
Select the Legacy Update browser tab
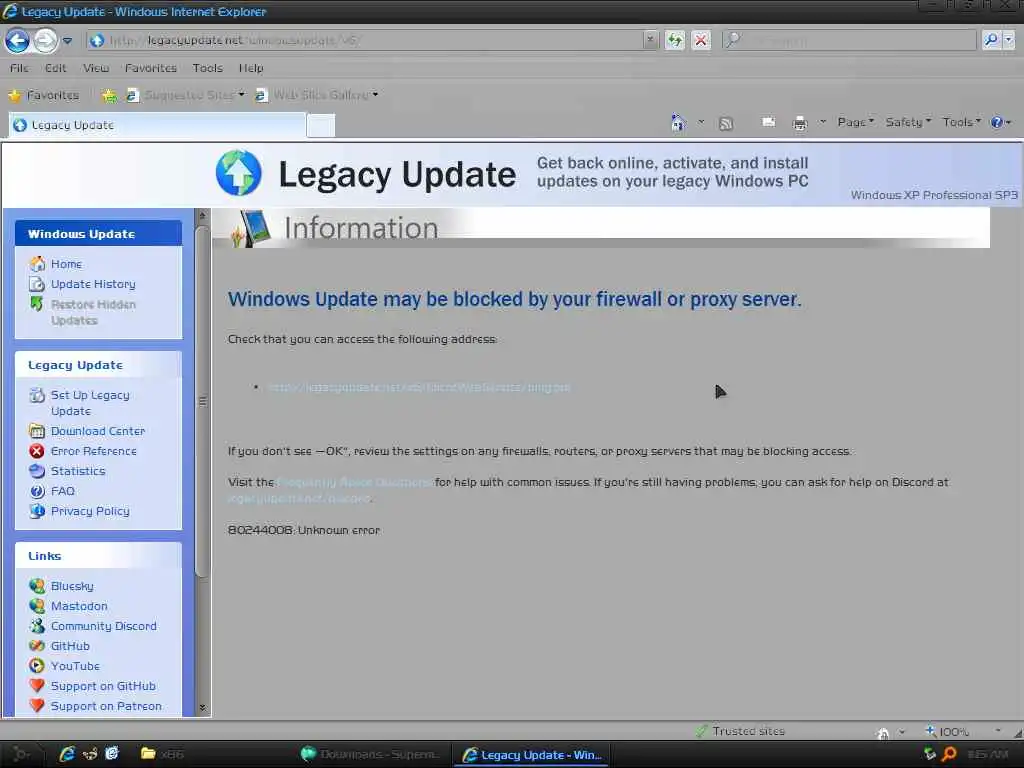pyautogui.click(x=157, y=125)
